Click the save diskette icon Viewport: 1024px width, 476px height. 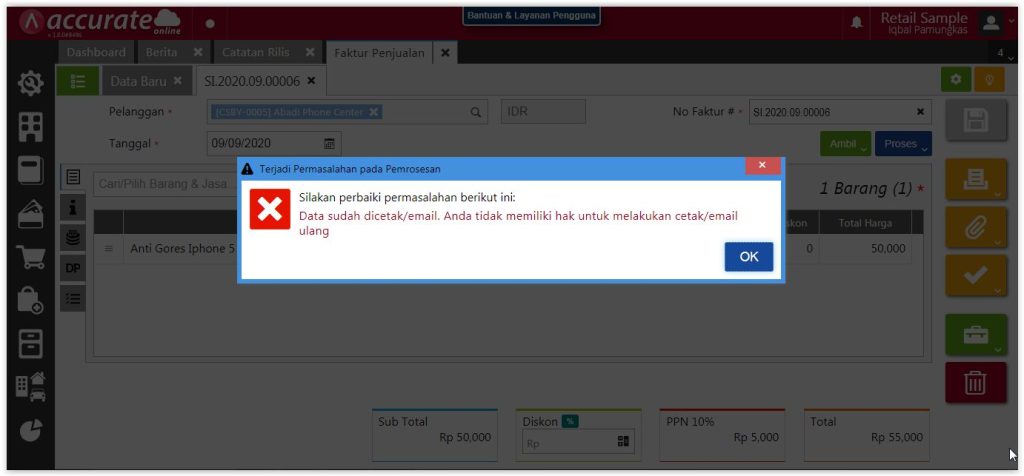(975, 123)
